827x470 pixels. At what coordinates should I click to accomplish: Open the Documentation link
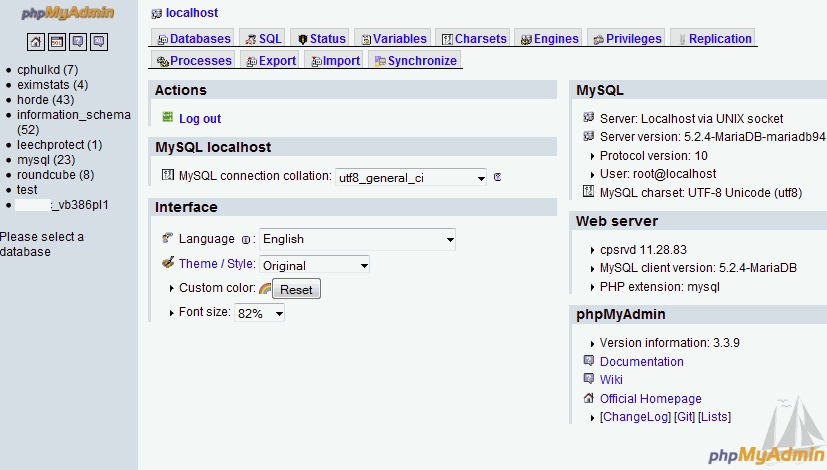pos(641,362)
